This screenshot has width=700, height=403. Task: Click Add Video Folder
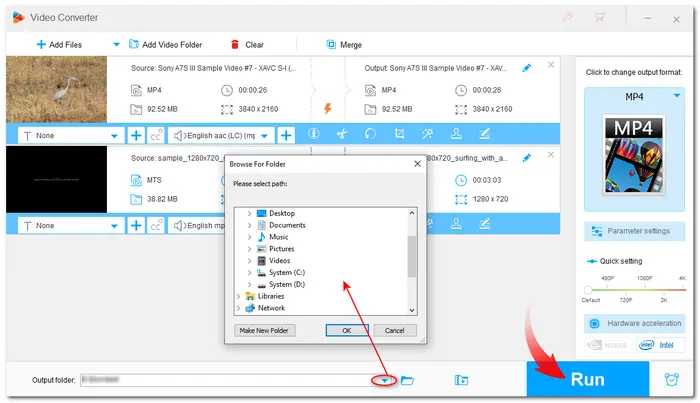(165, 45)
